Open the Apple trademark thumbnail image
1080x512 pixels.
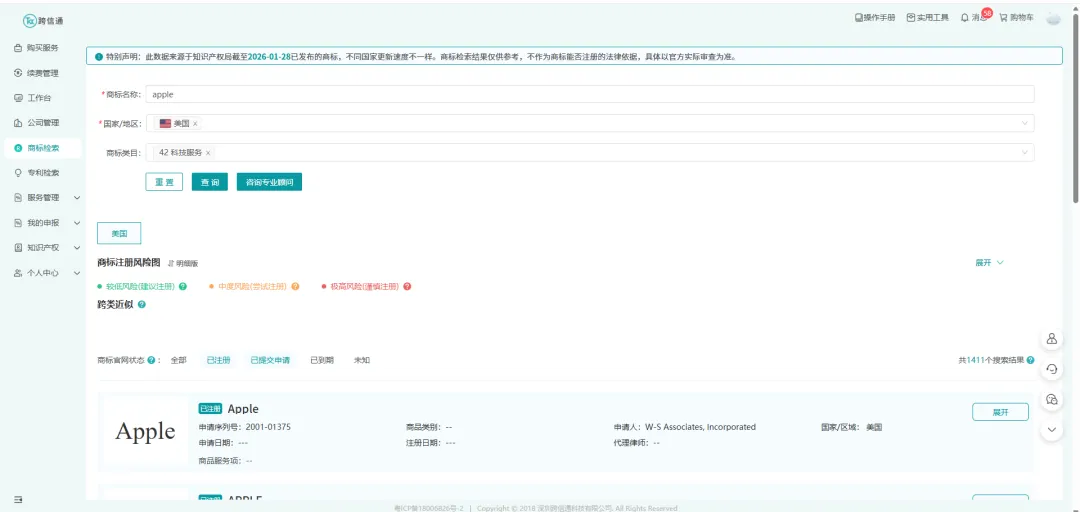[x=145, y=432]
